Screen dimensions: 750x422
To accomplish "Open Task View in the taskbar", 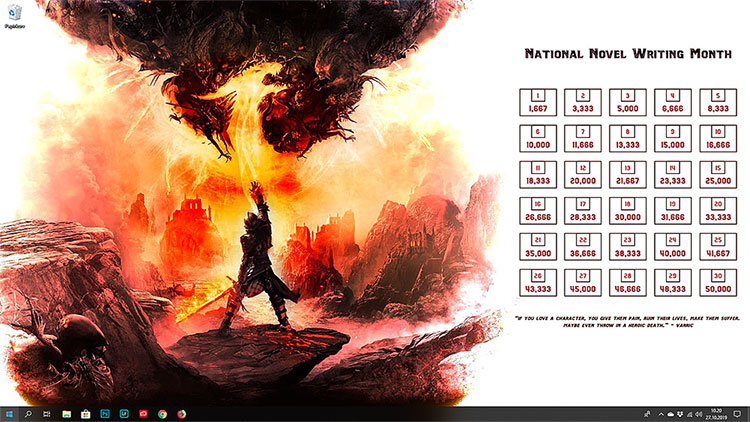I will tap(46, 414).
